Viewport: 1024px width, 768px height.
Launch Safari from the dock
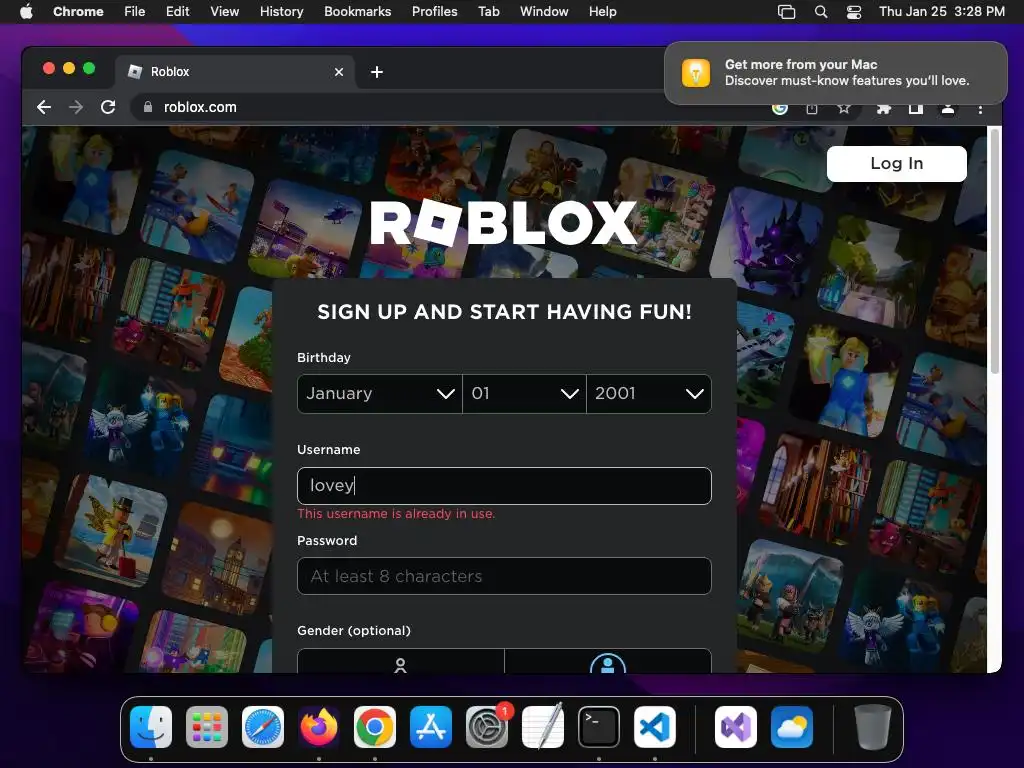tap(263, 727)
